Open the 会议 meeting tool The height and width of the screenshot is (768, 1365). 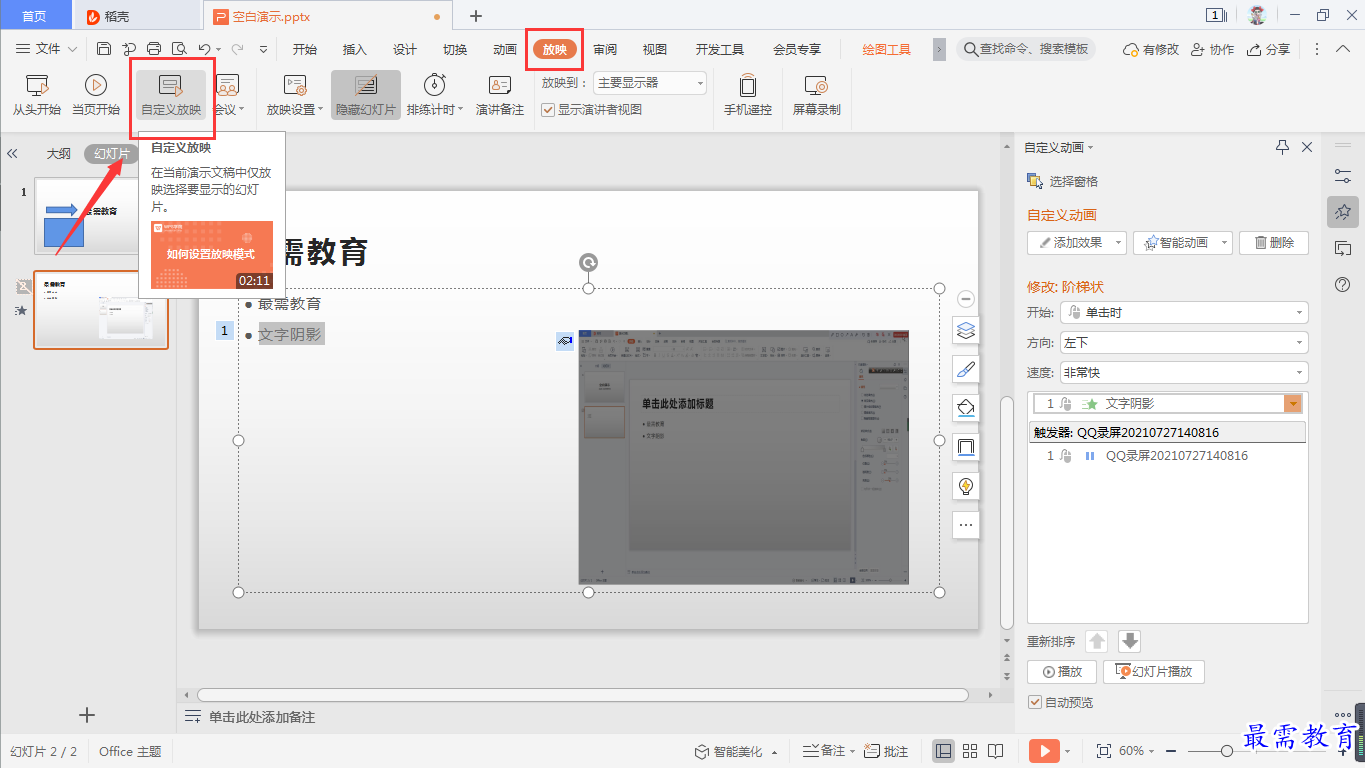pyautogui.click(x=228, y=95)
